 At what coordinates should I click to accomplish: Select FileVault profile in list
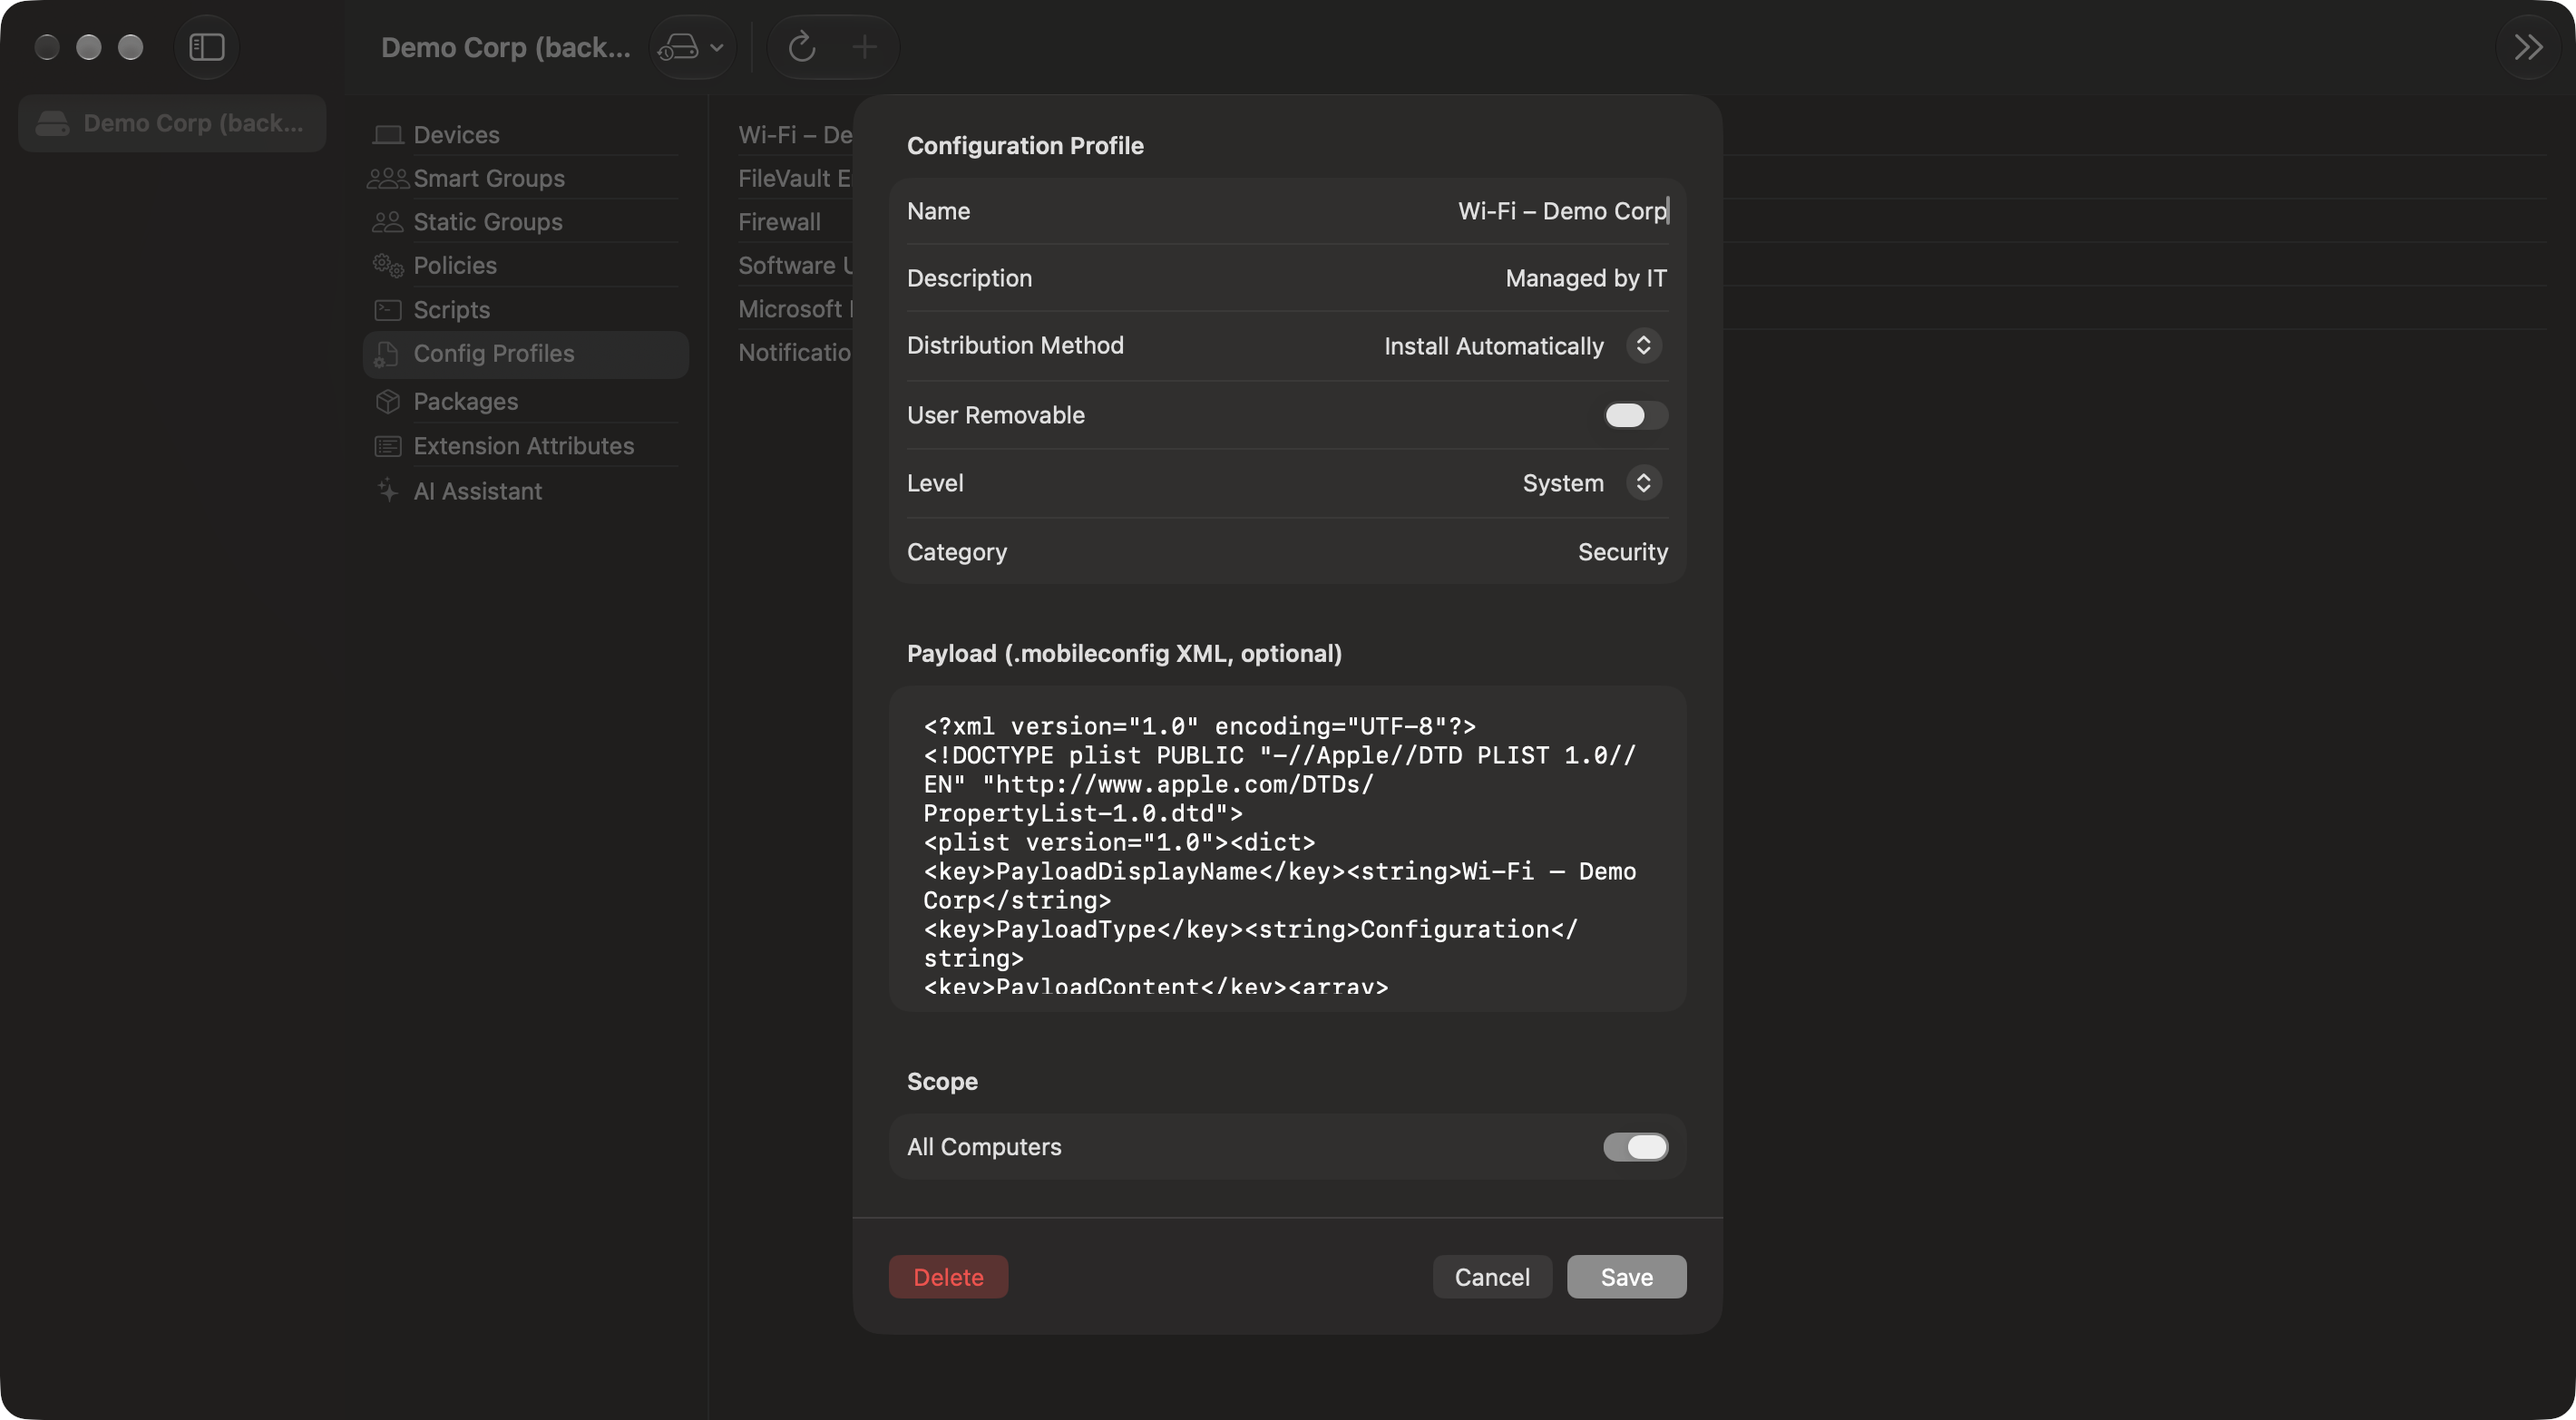tap(794, 178)
